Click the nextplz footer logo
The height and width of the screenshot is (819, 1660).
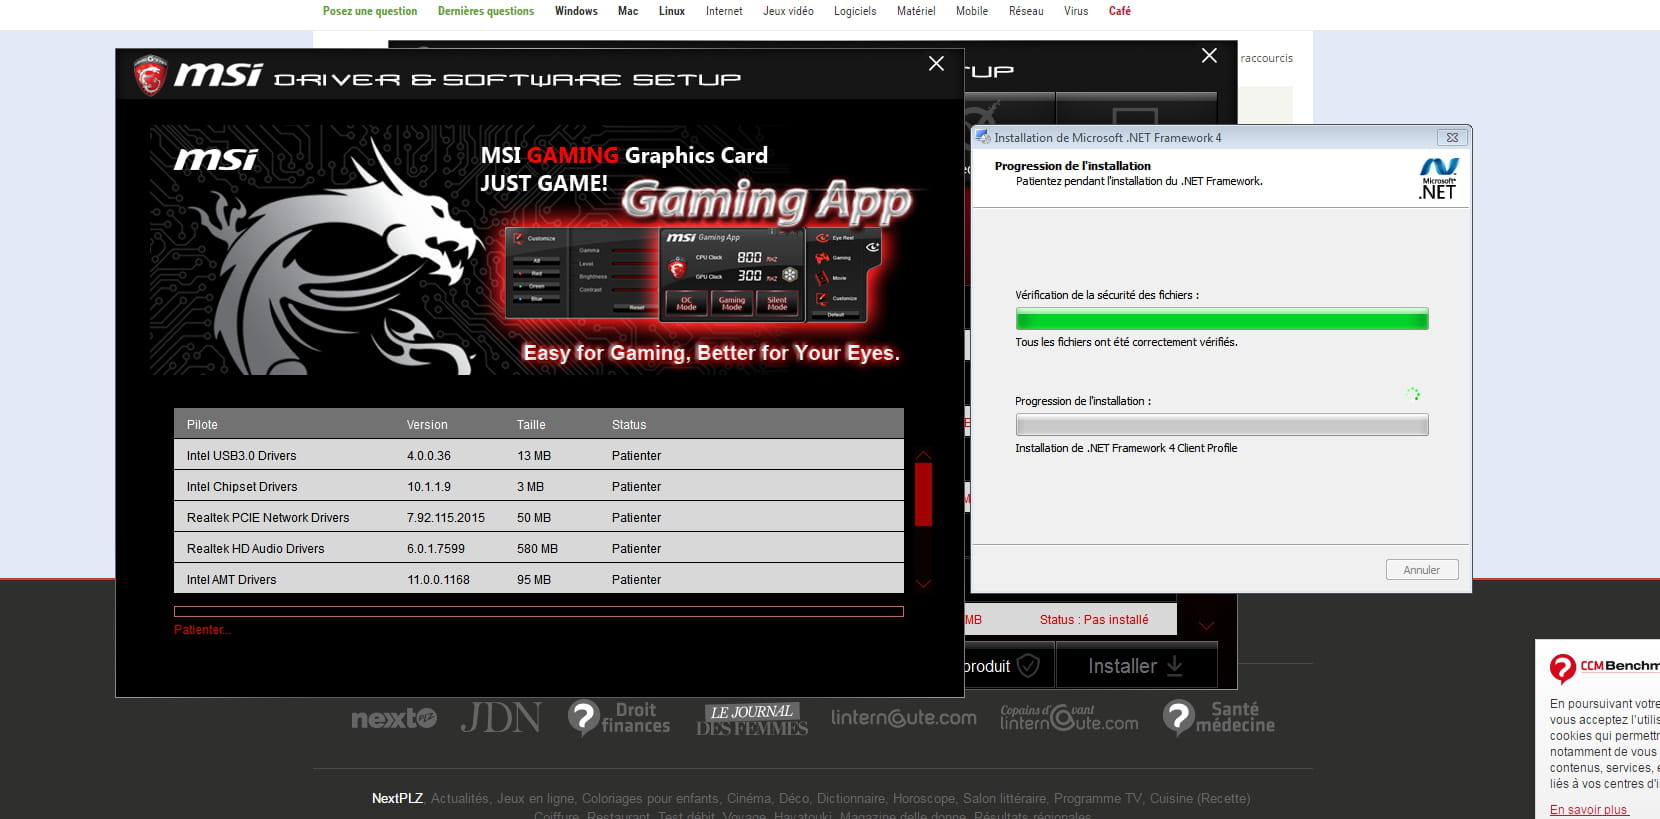(394, 718)
